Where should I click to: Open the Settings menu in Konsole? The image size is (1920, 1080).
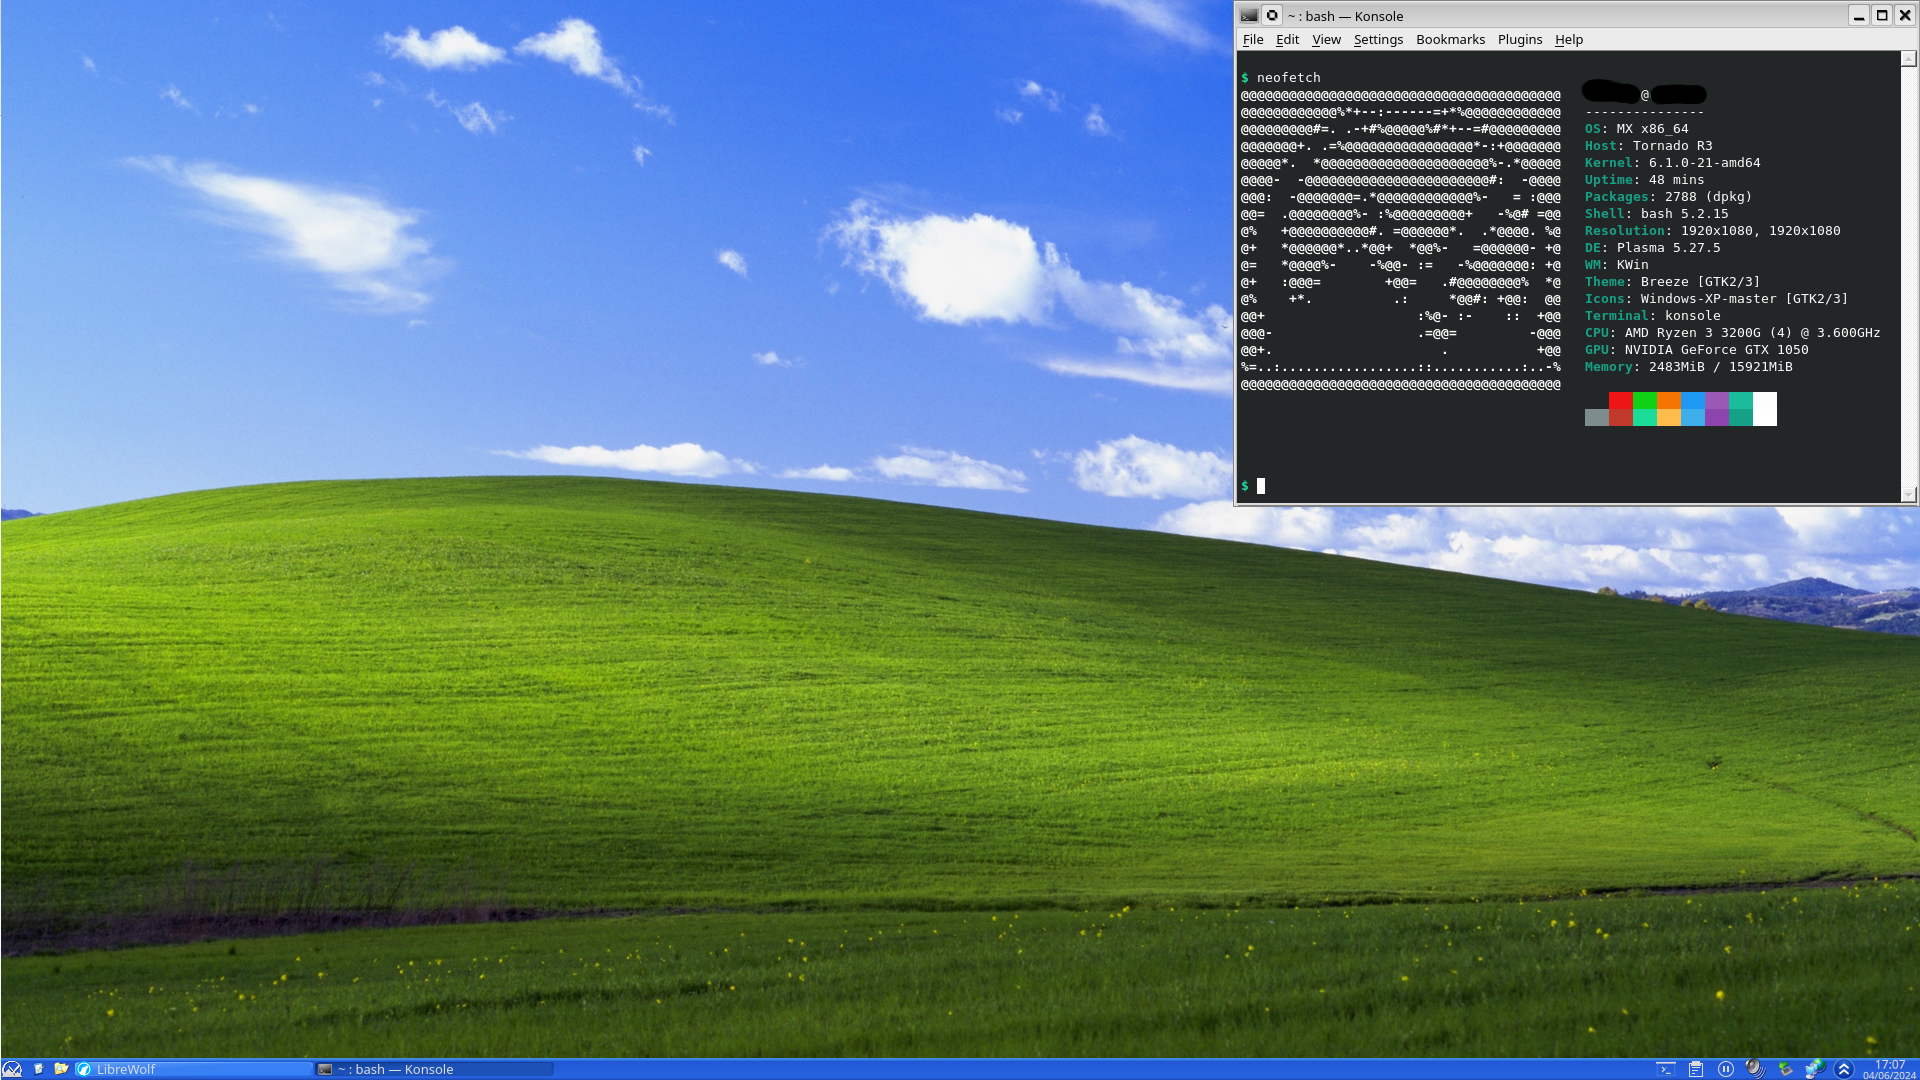1378,40
